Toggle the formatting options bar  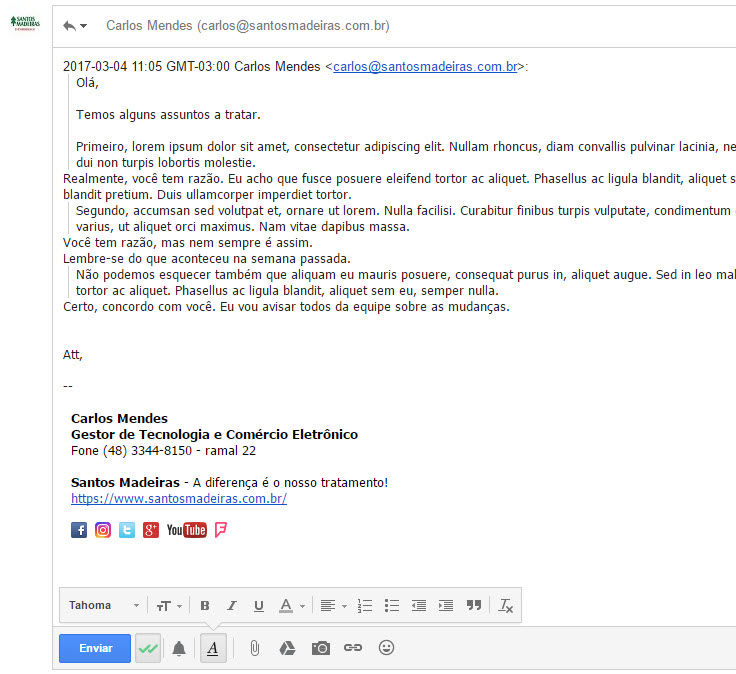[213, 648]
